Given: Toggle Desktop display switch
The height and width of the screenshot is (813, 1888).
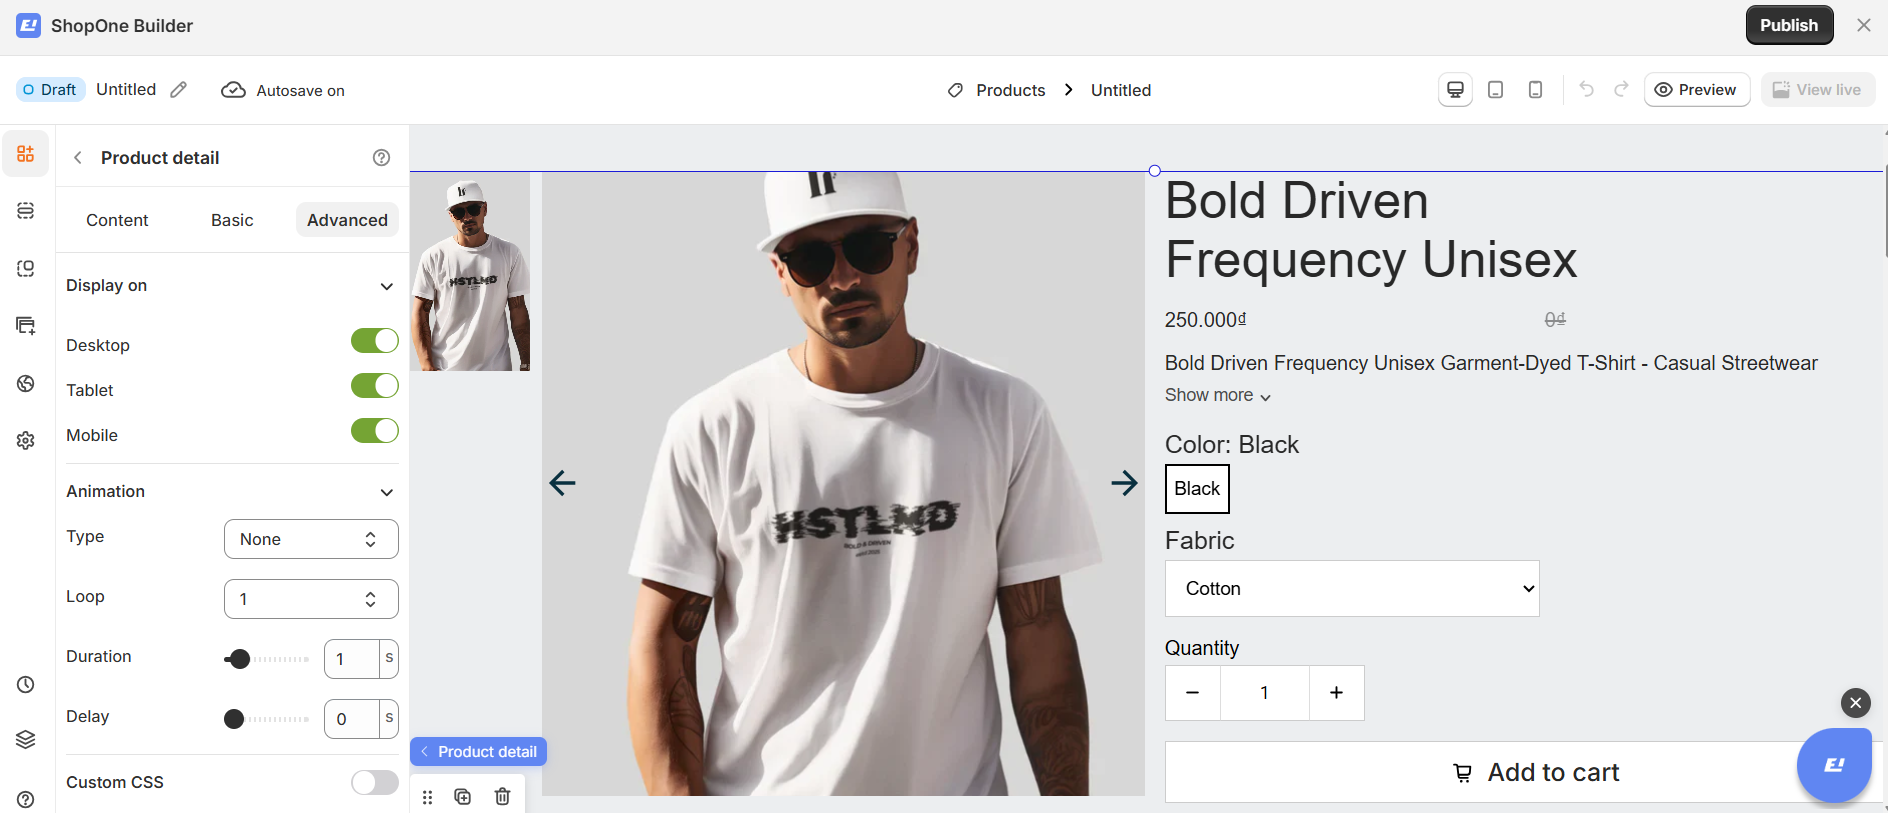Looking at the screenshot, I should [375, 341].
